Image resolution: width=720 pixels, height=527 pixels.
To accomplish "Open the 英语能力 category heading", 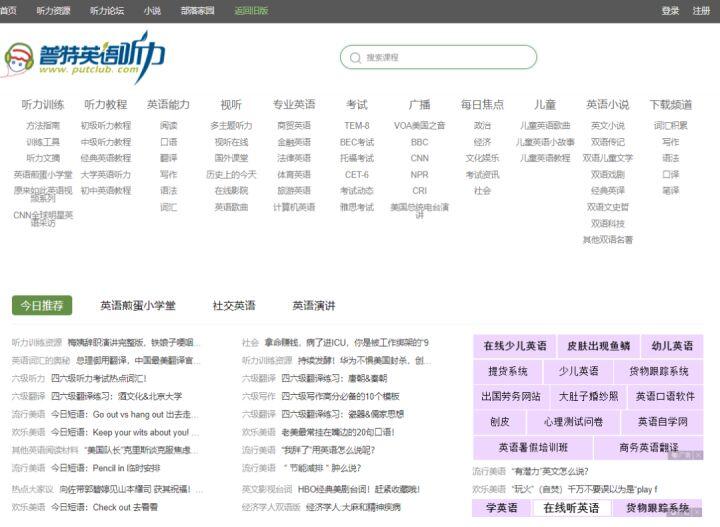I will (169, 105).
